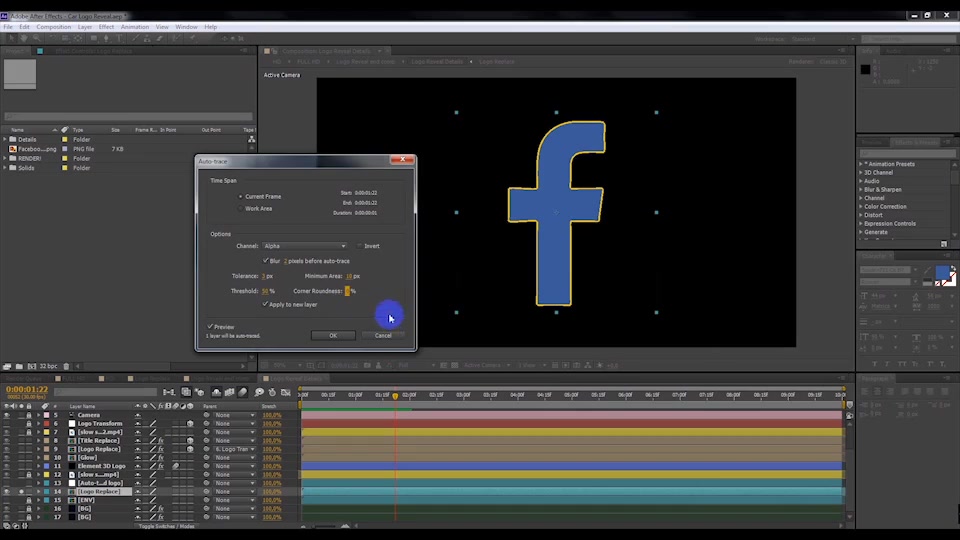This screenshot has width=960, height=540.
Task: Open the File menu
Action: 8,27
